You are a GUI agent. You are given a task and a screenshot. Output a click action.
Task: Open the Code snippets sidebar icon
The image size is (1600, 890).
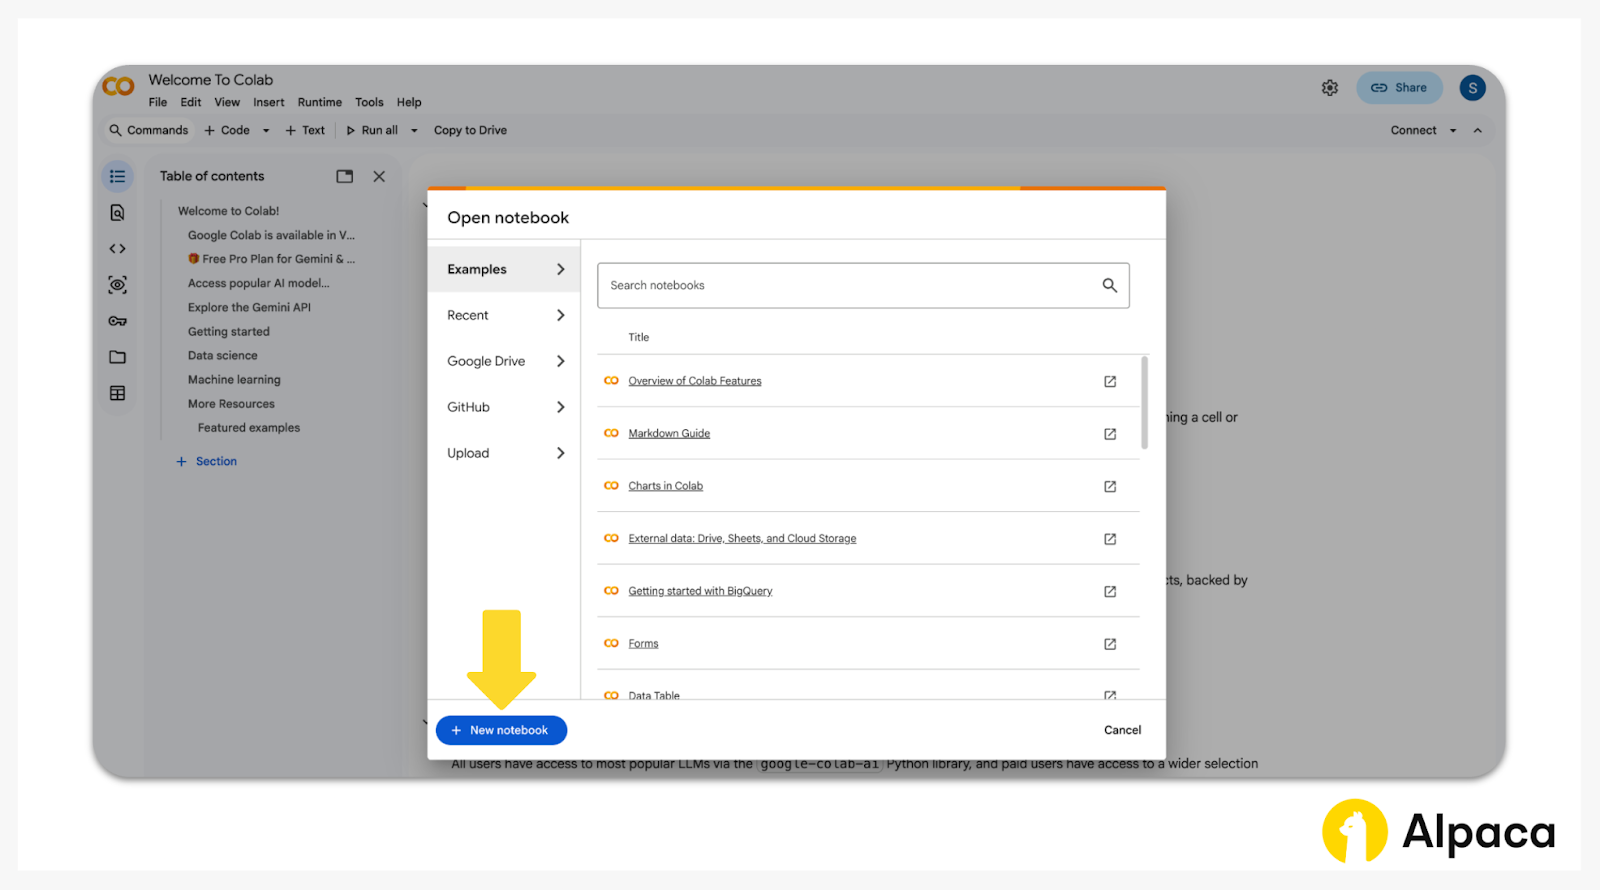(117, 249)
